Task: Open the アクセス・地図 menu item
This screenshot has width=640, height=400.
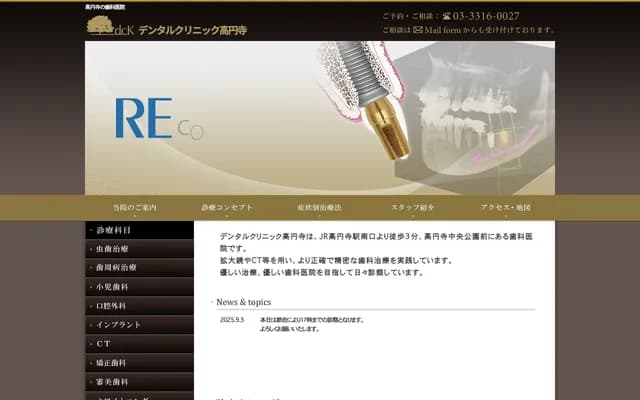Action: point(505,207)
